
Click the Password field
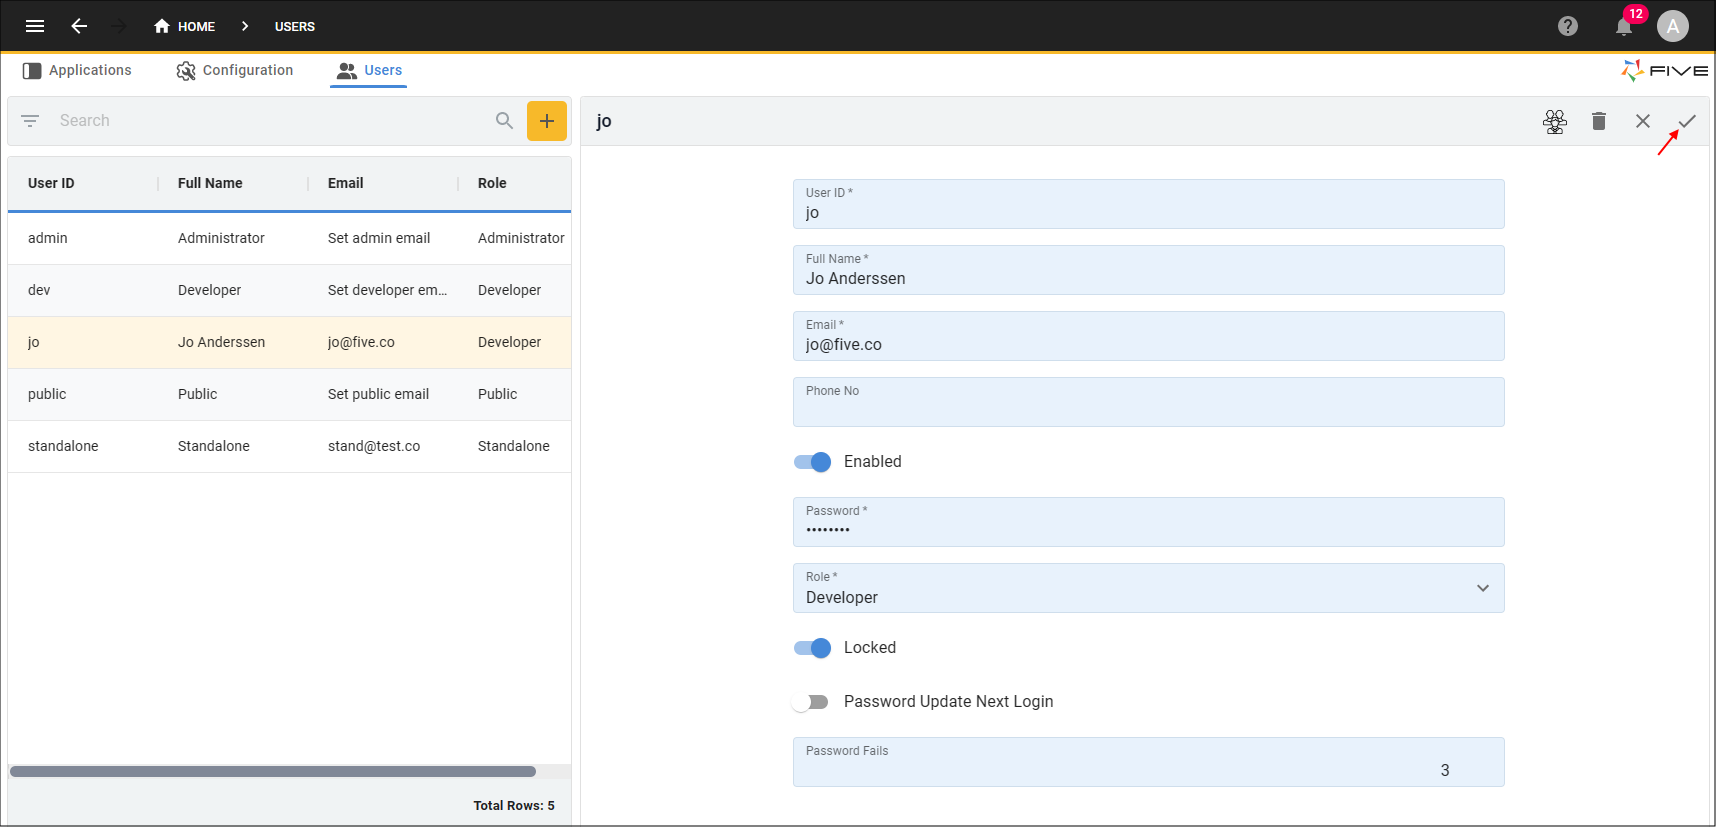pos(1148,522)
